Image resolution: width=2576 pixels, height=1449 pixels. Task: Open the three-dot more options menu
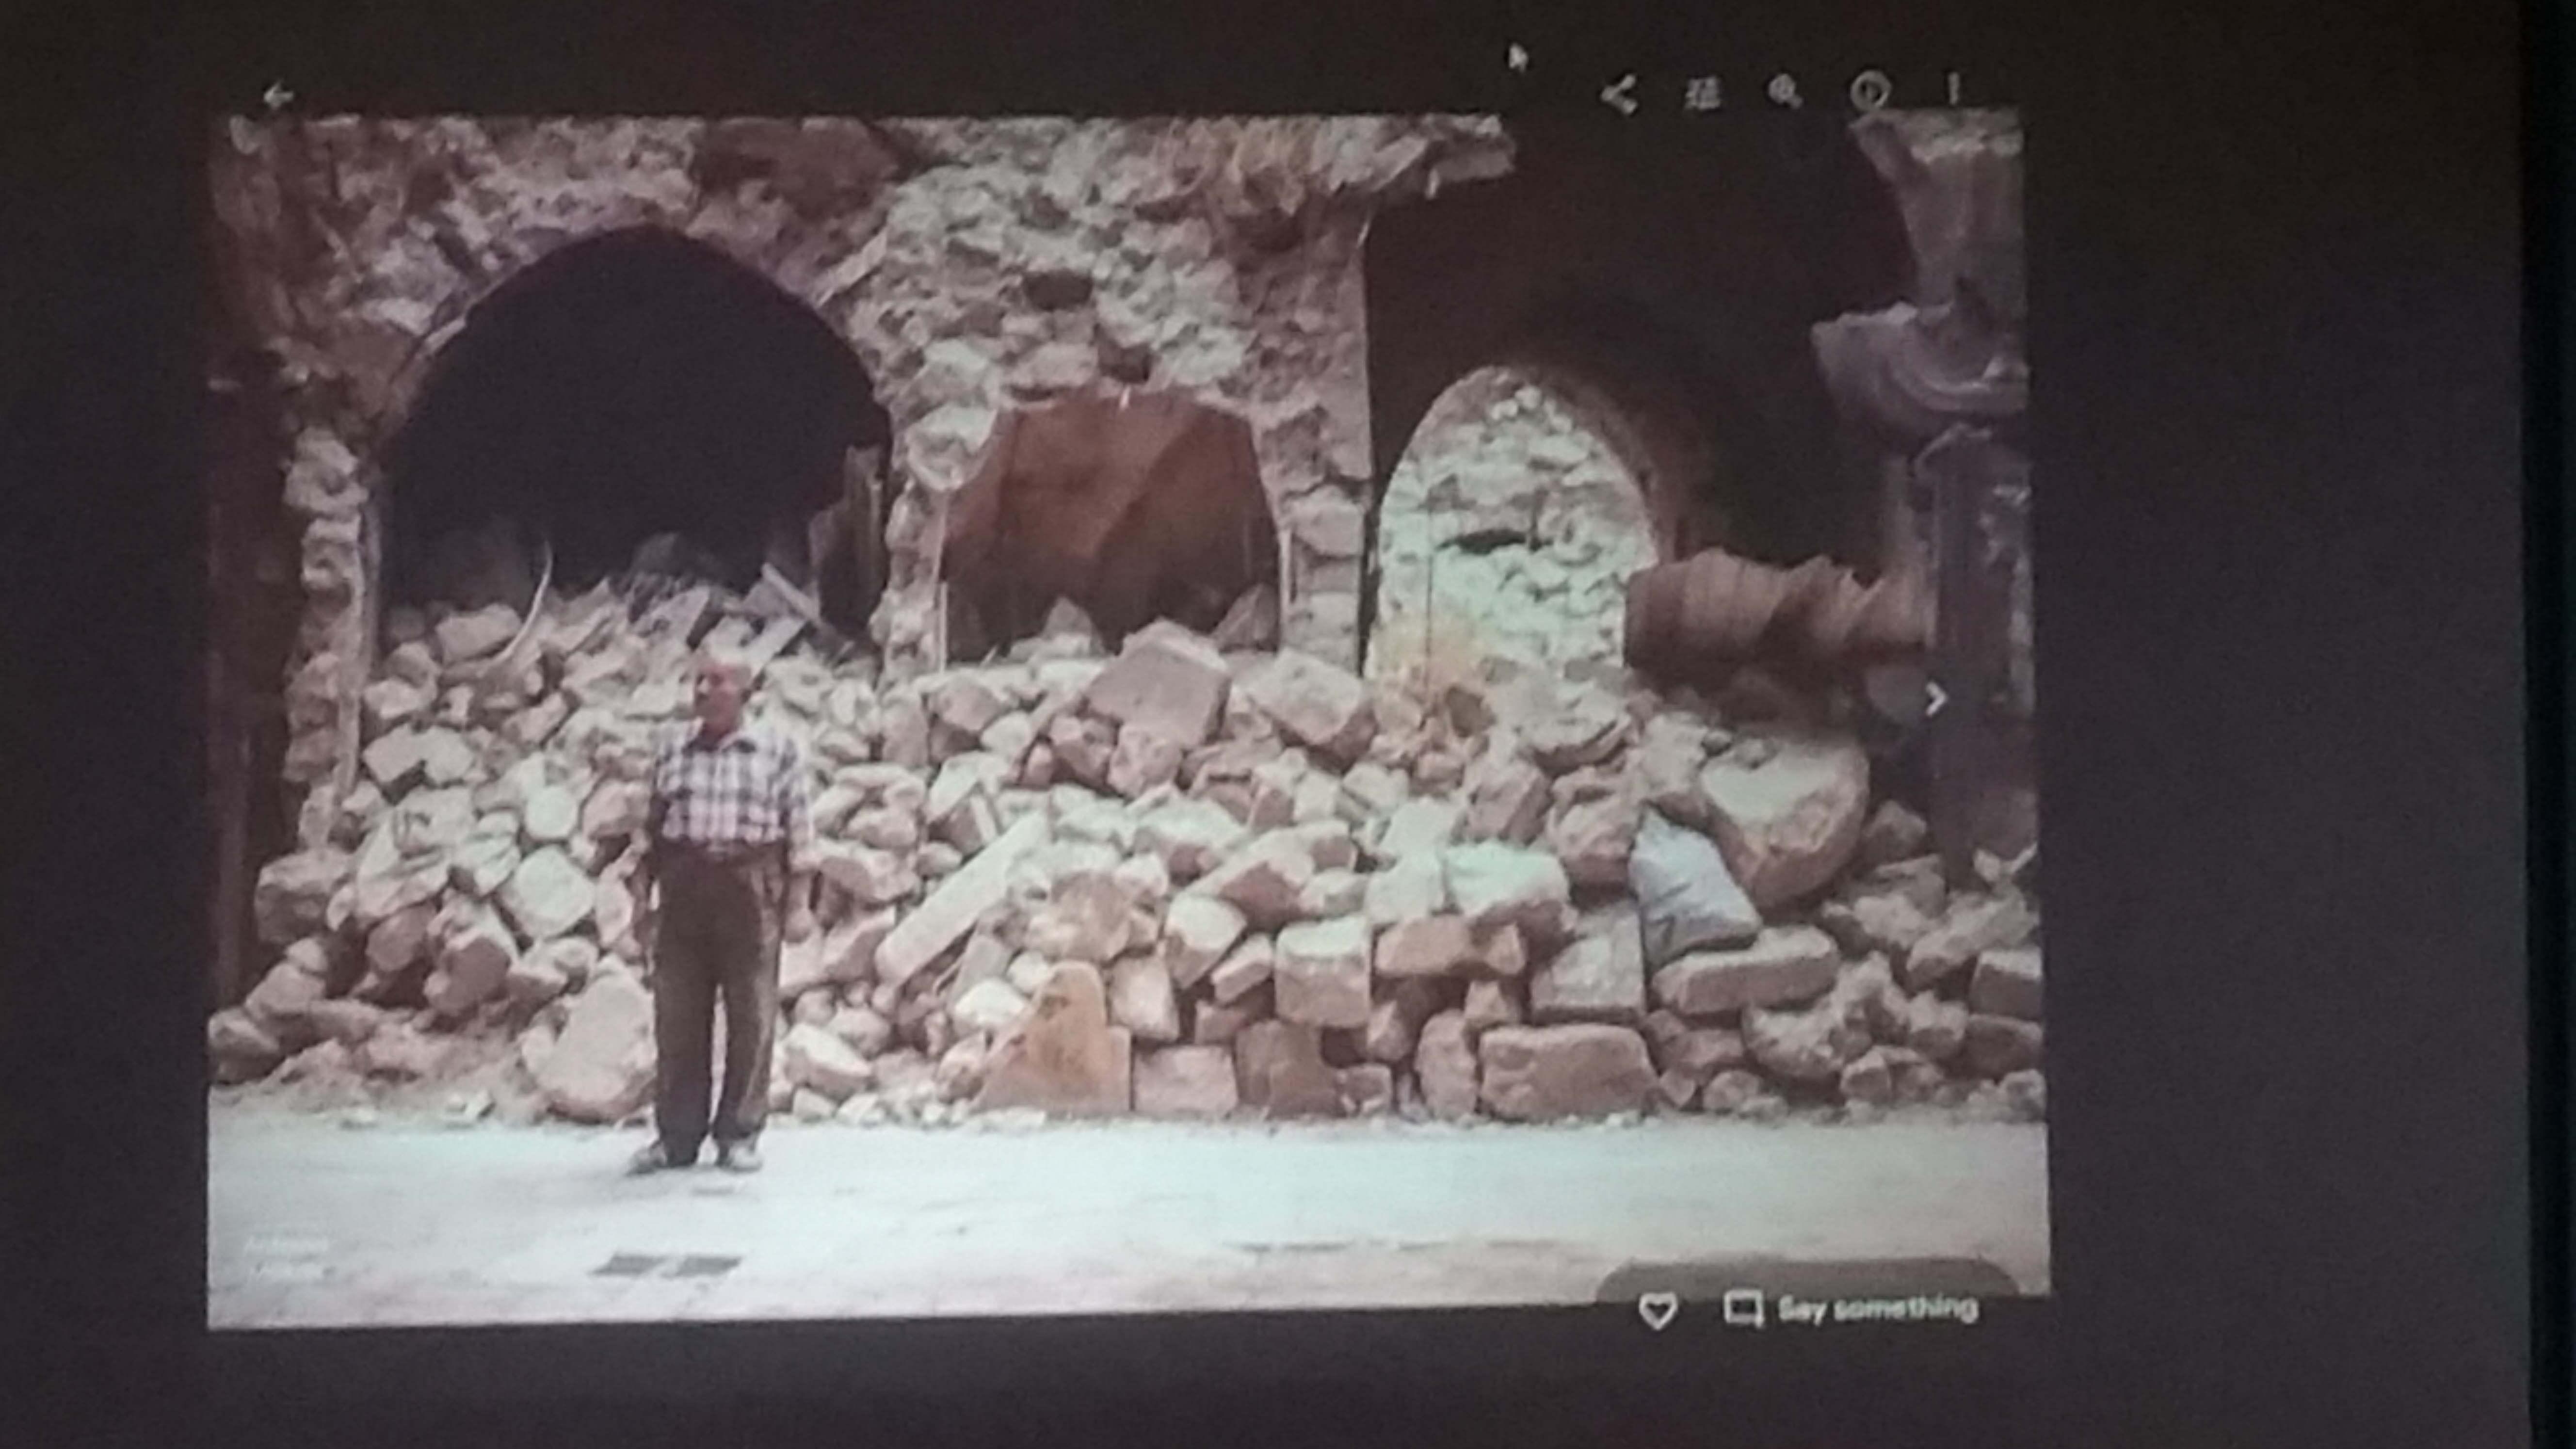pyautogui.click(x=1953, y=90)
